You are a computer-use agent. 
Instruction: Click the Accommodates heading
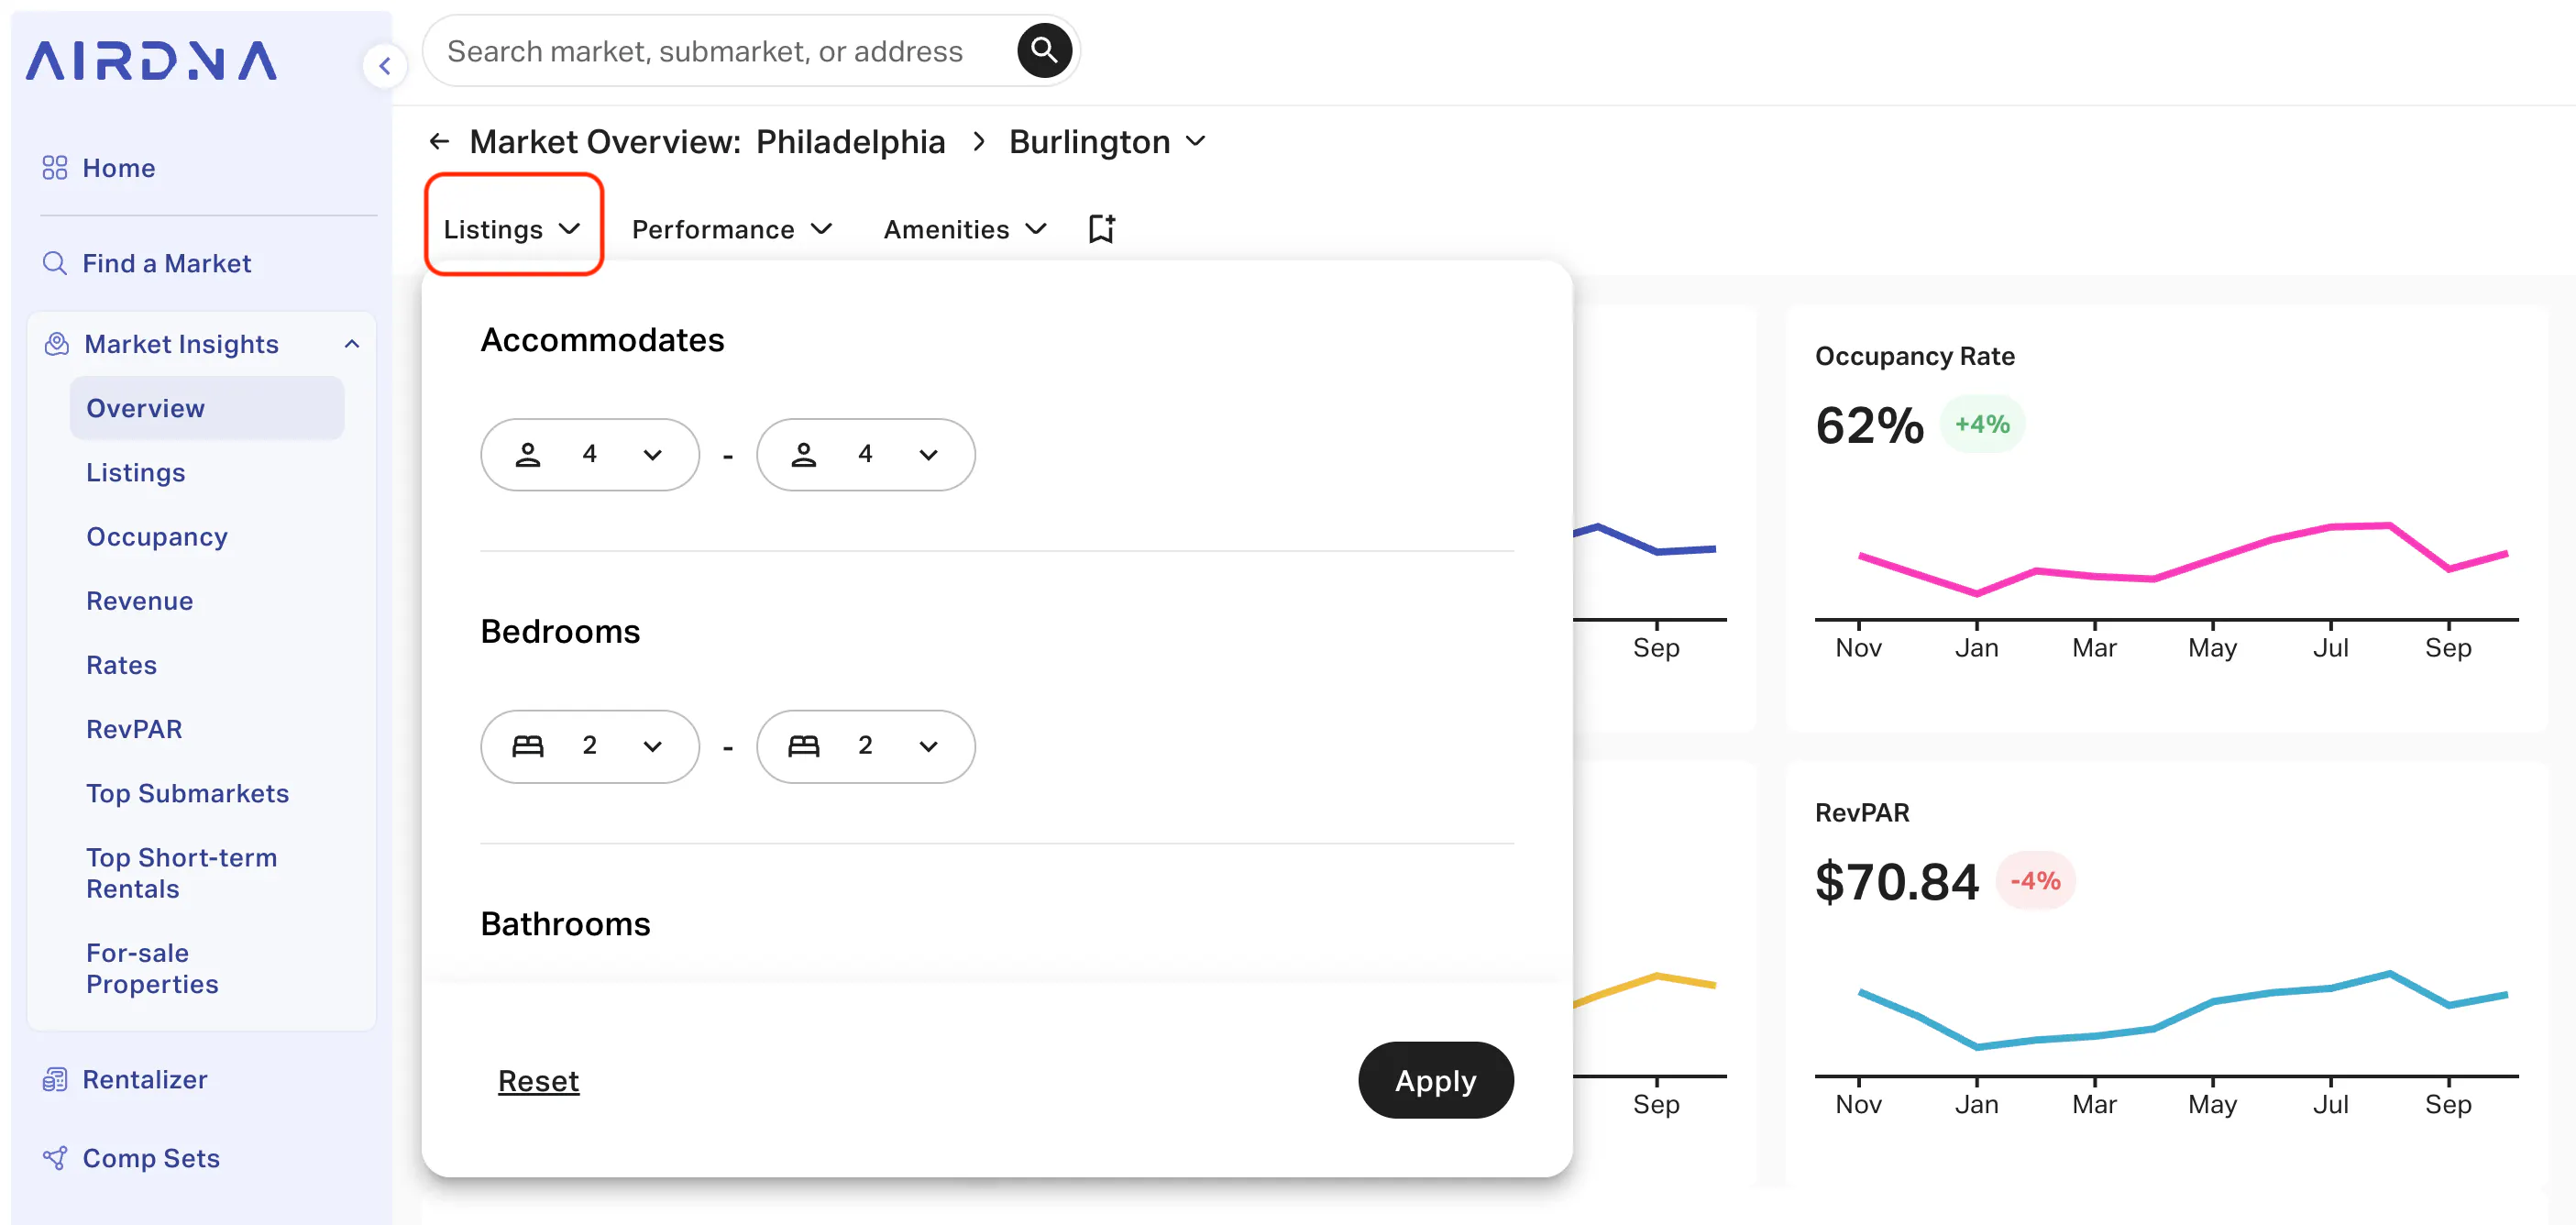pos(603,340)
